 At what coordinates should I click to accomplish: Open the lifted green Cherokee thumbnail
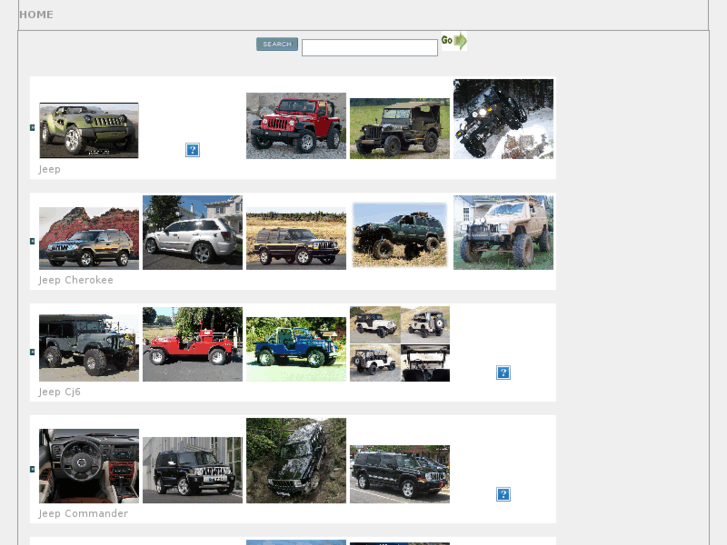pos(400,235)
